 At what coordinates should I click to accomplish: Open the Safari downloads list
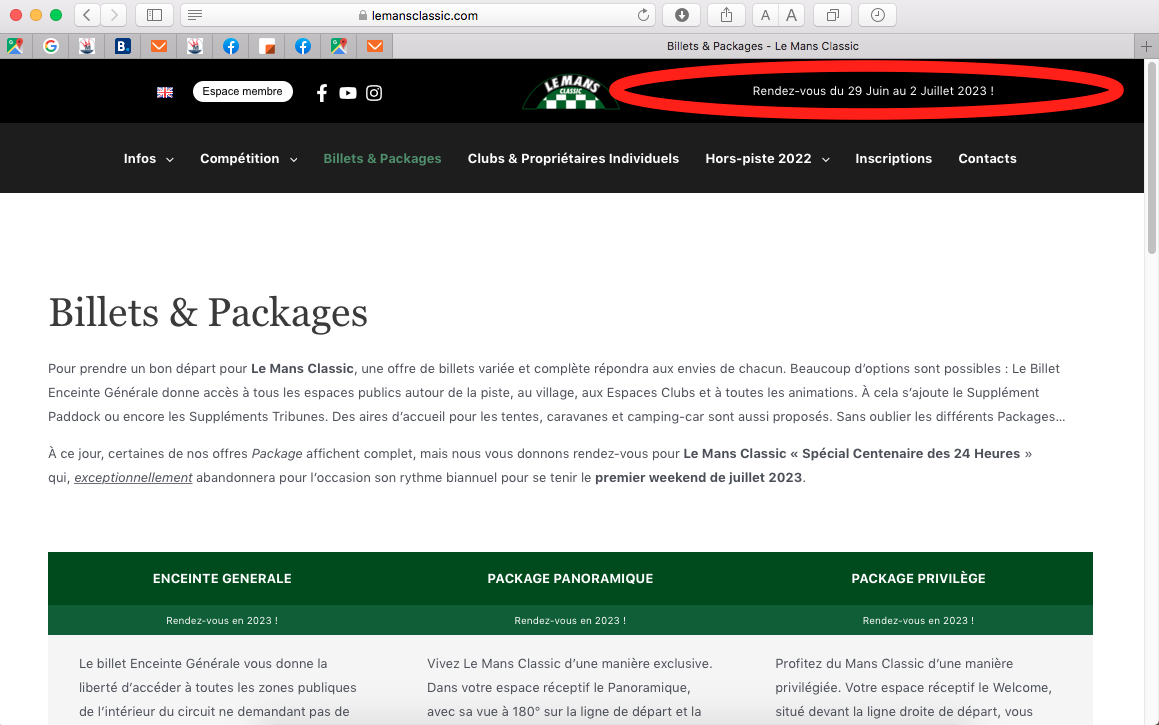coord(681,15)
